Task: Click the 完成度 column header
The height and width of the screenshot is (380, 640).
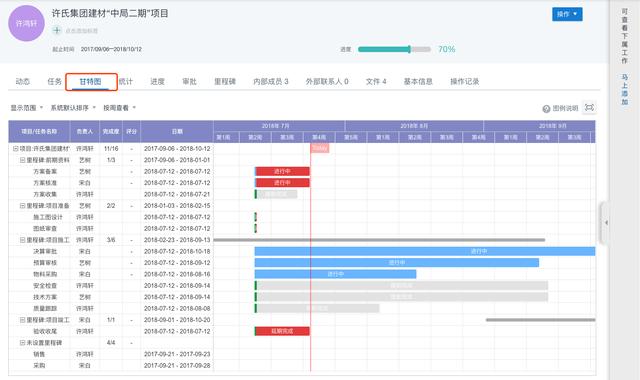Action: (x=111, y=131)
